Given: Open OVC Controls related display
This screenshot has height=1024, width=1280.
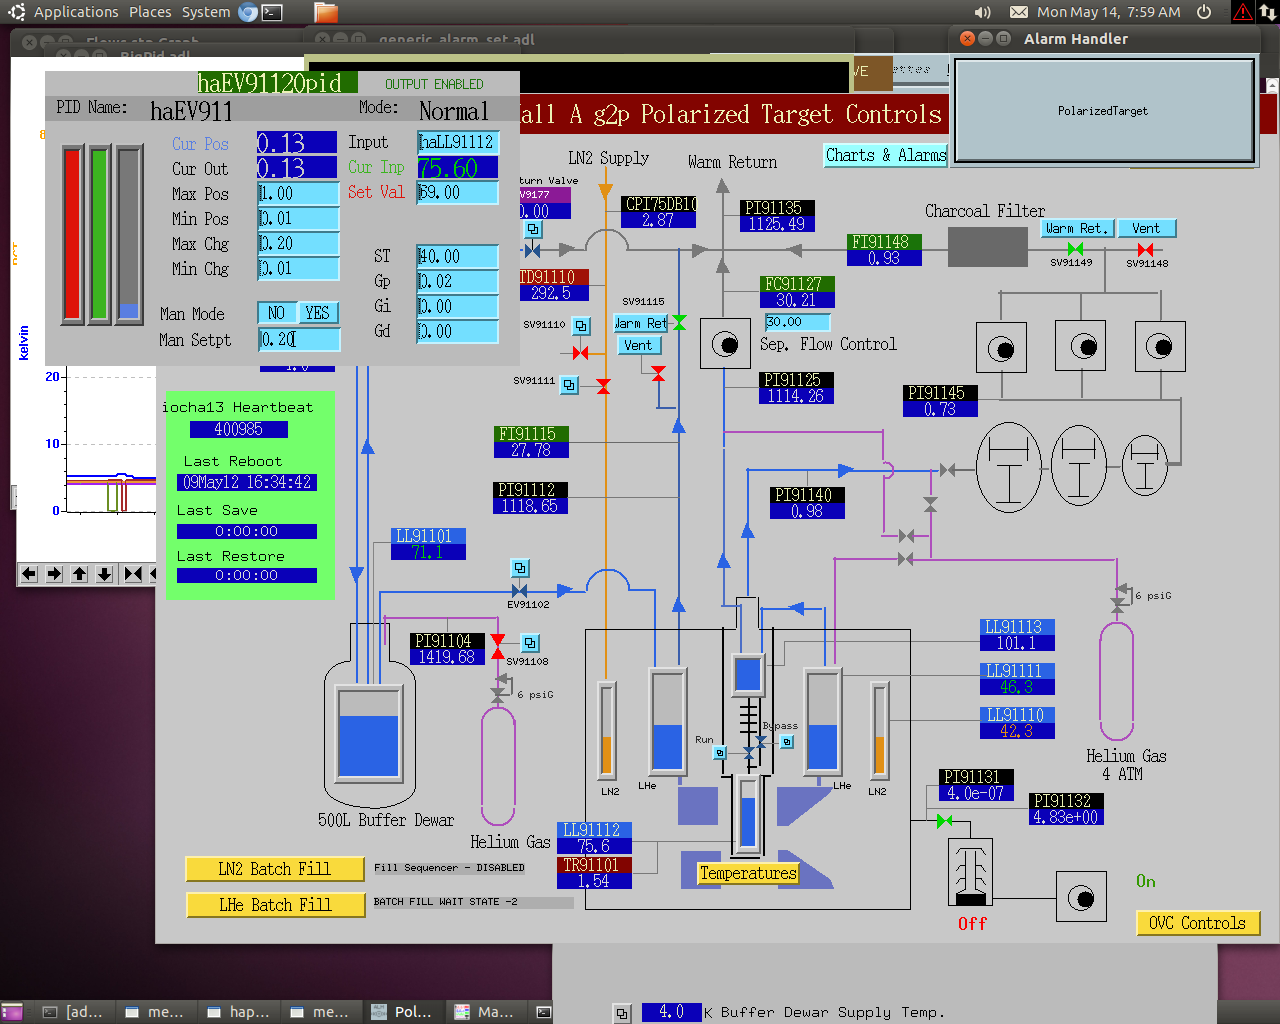Looking at the screenshot, I should (x=1198, y=923).
